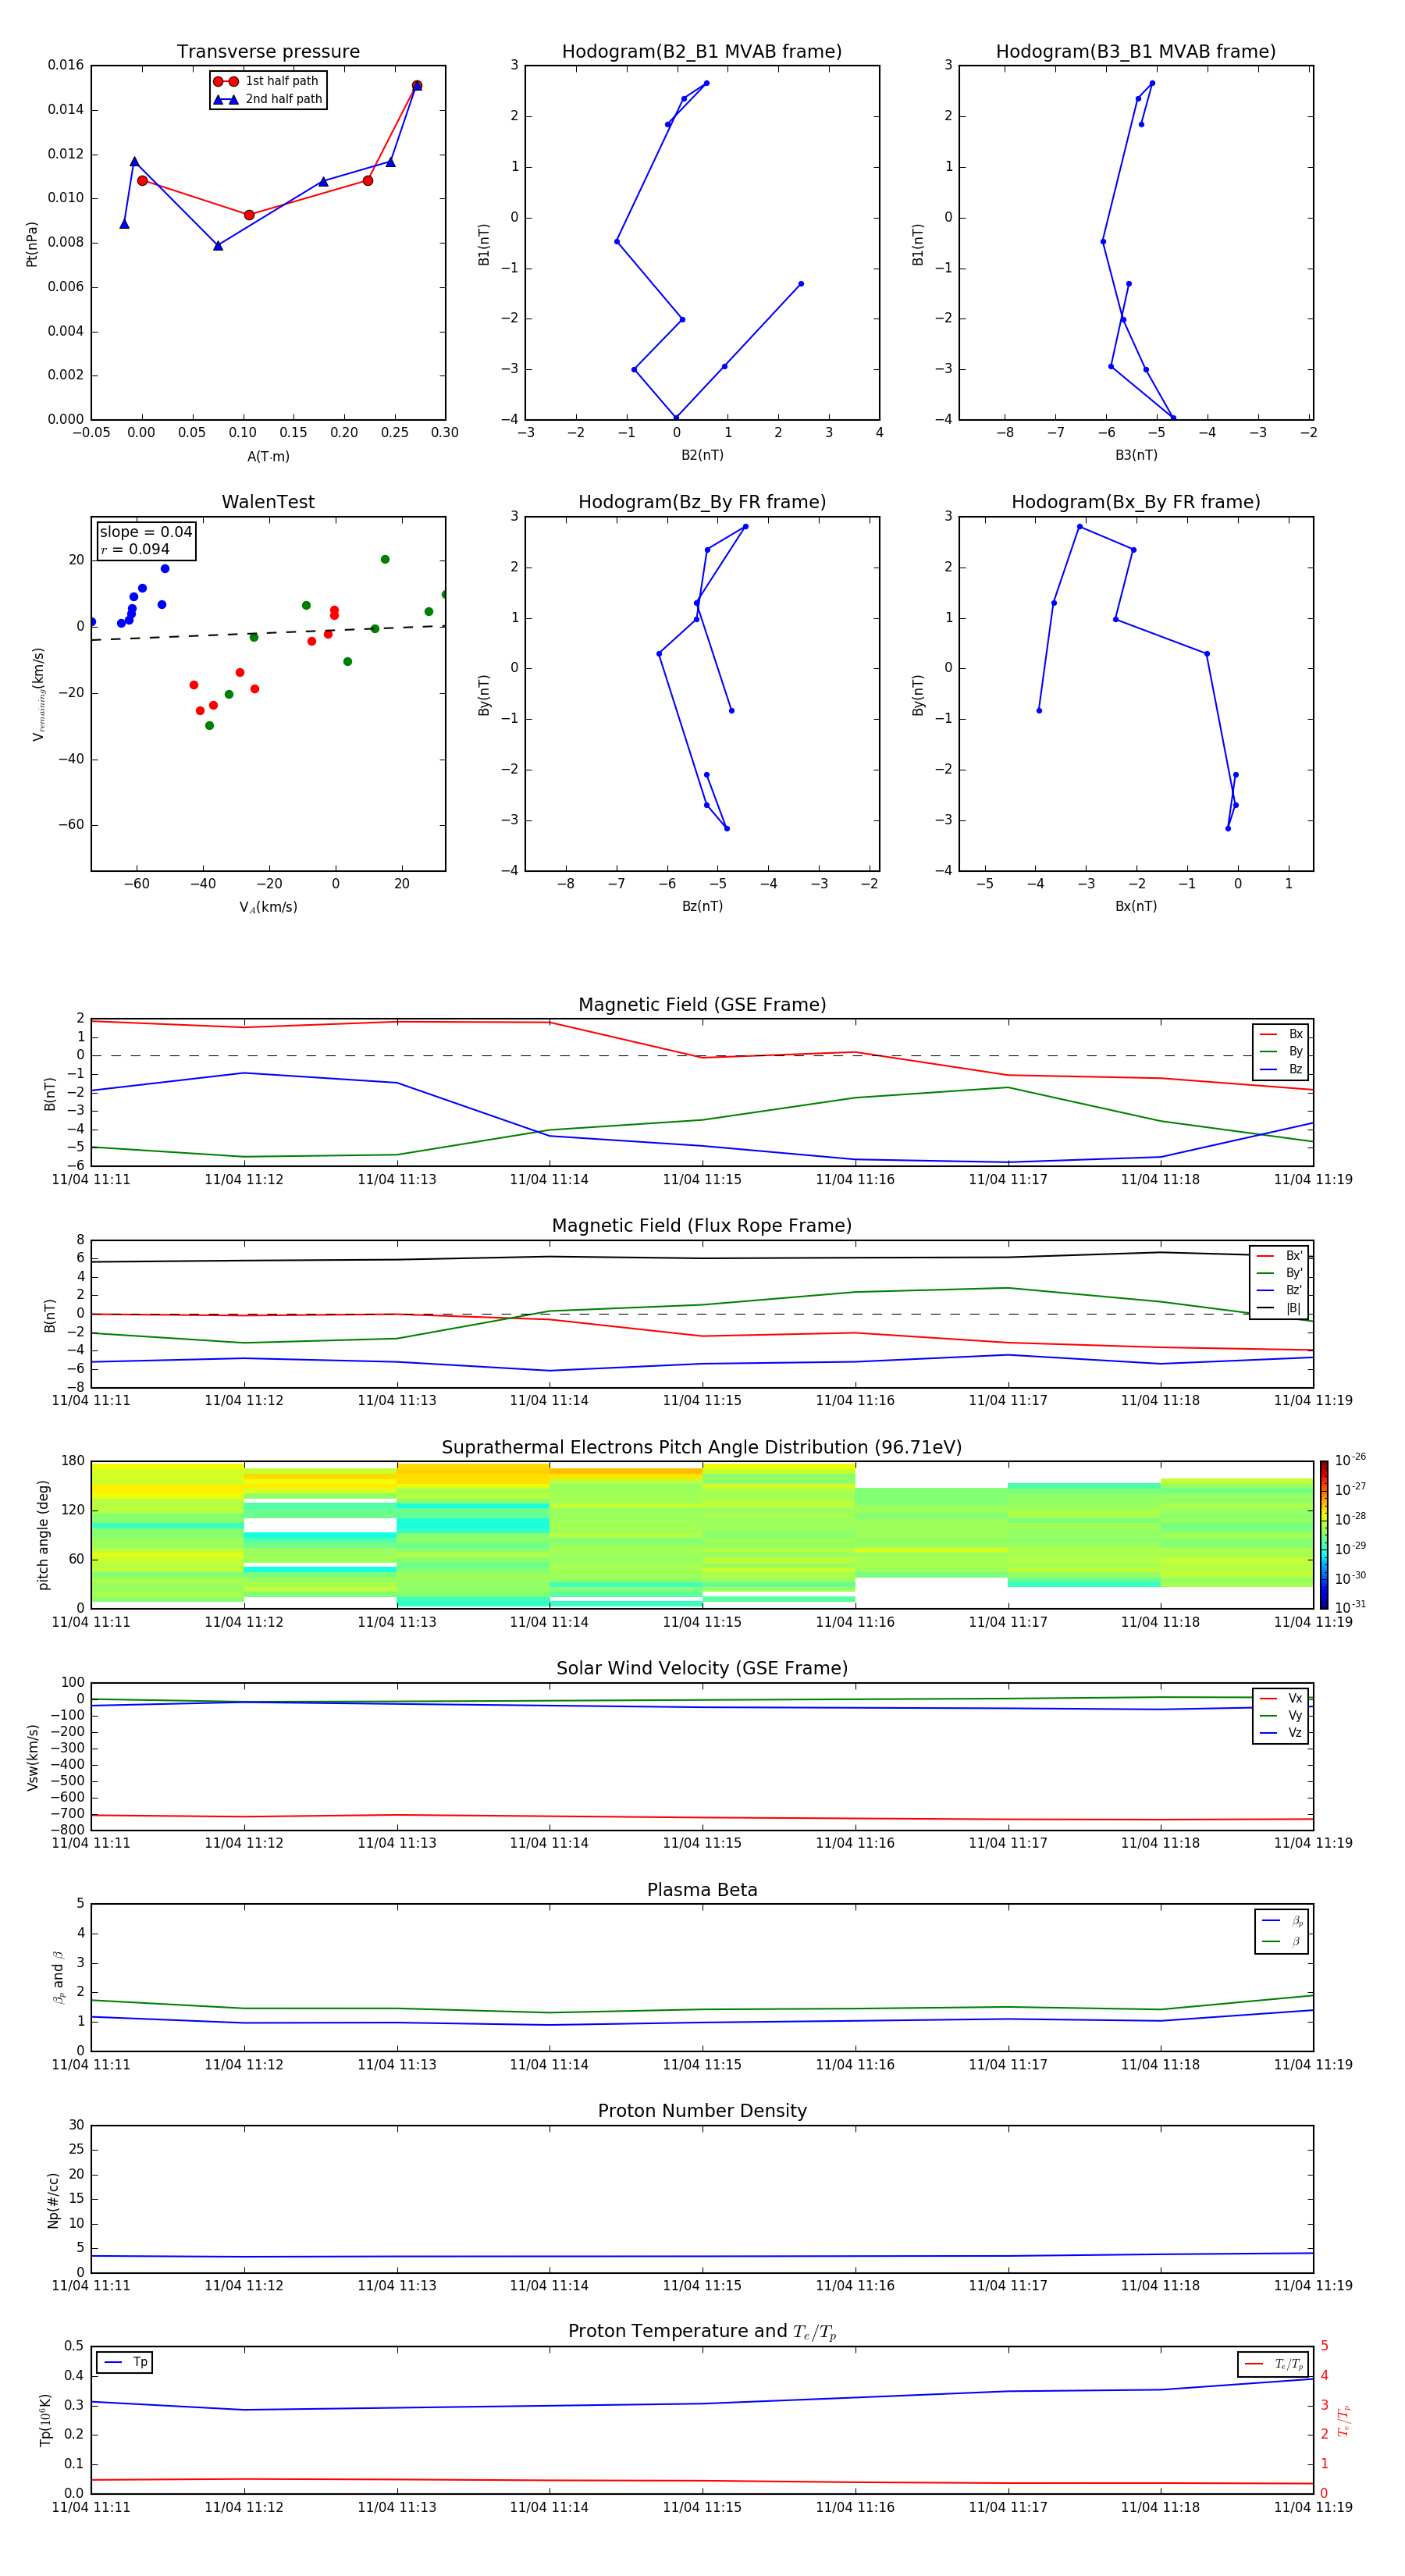Click the 'Proton Number Density' title

click(702, 2111)
